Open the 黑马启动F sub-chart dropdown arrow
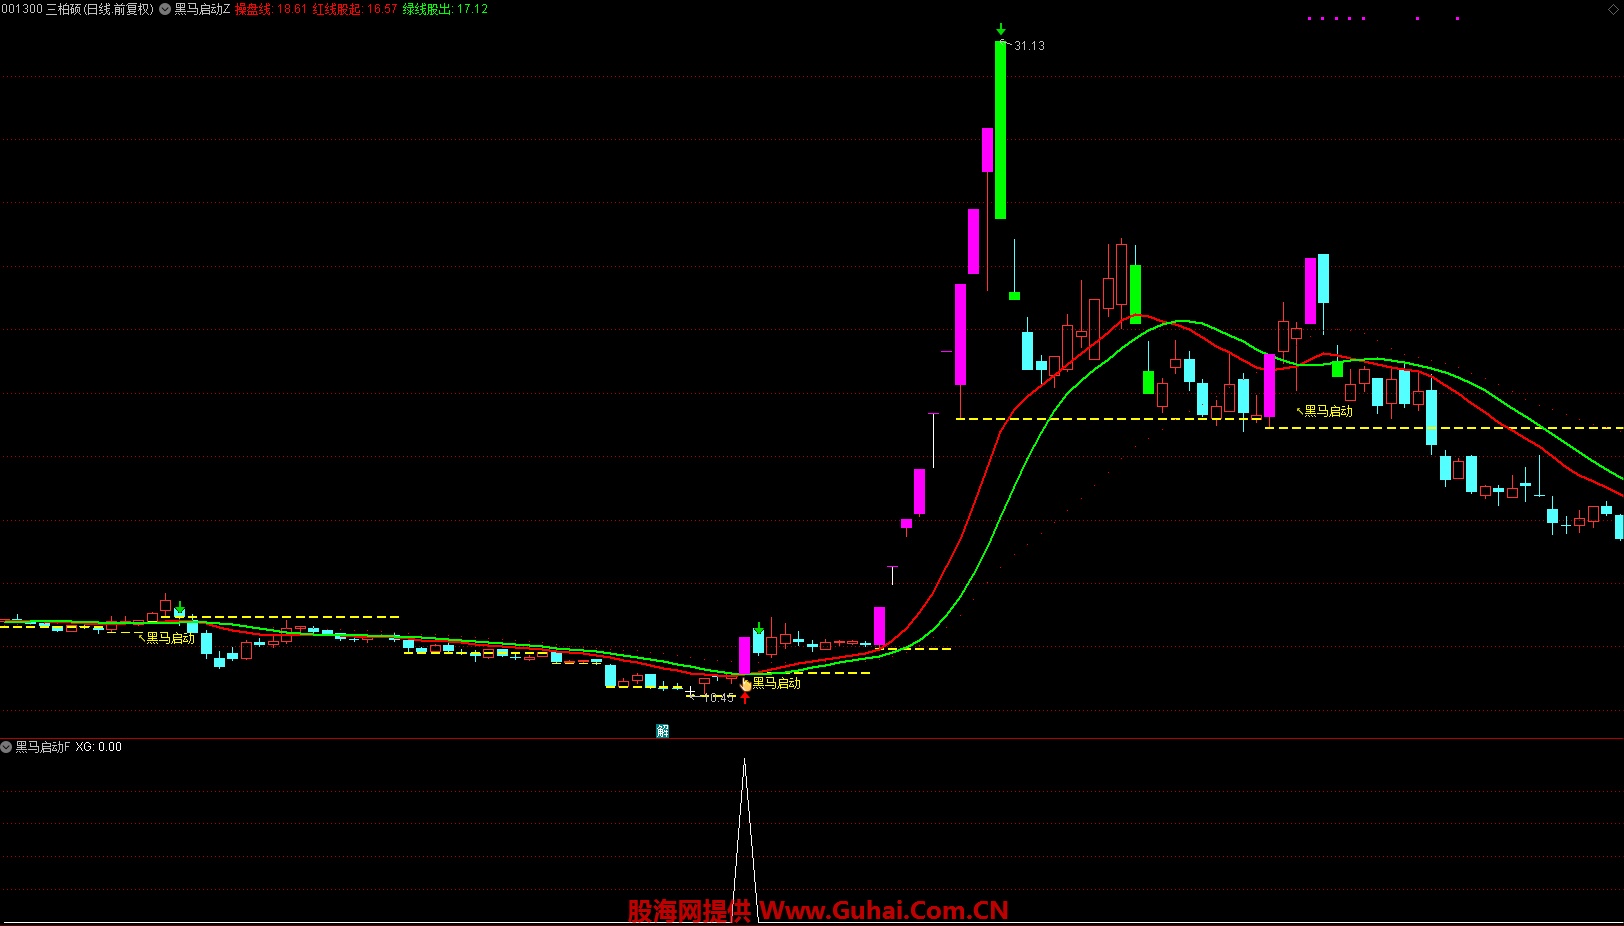Image resolution: width=1624 pixels, height=926 pixels. 6,747
